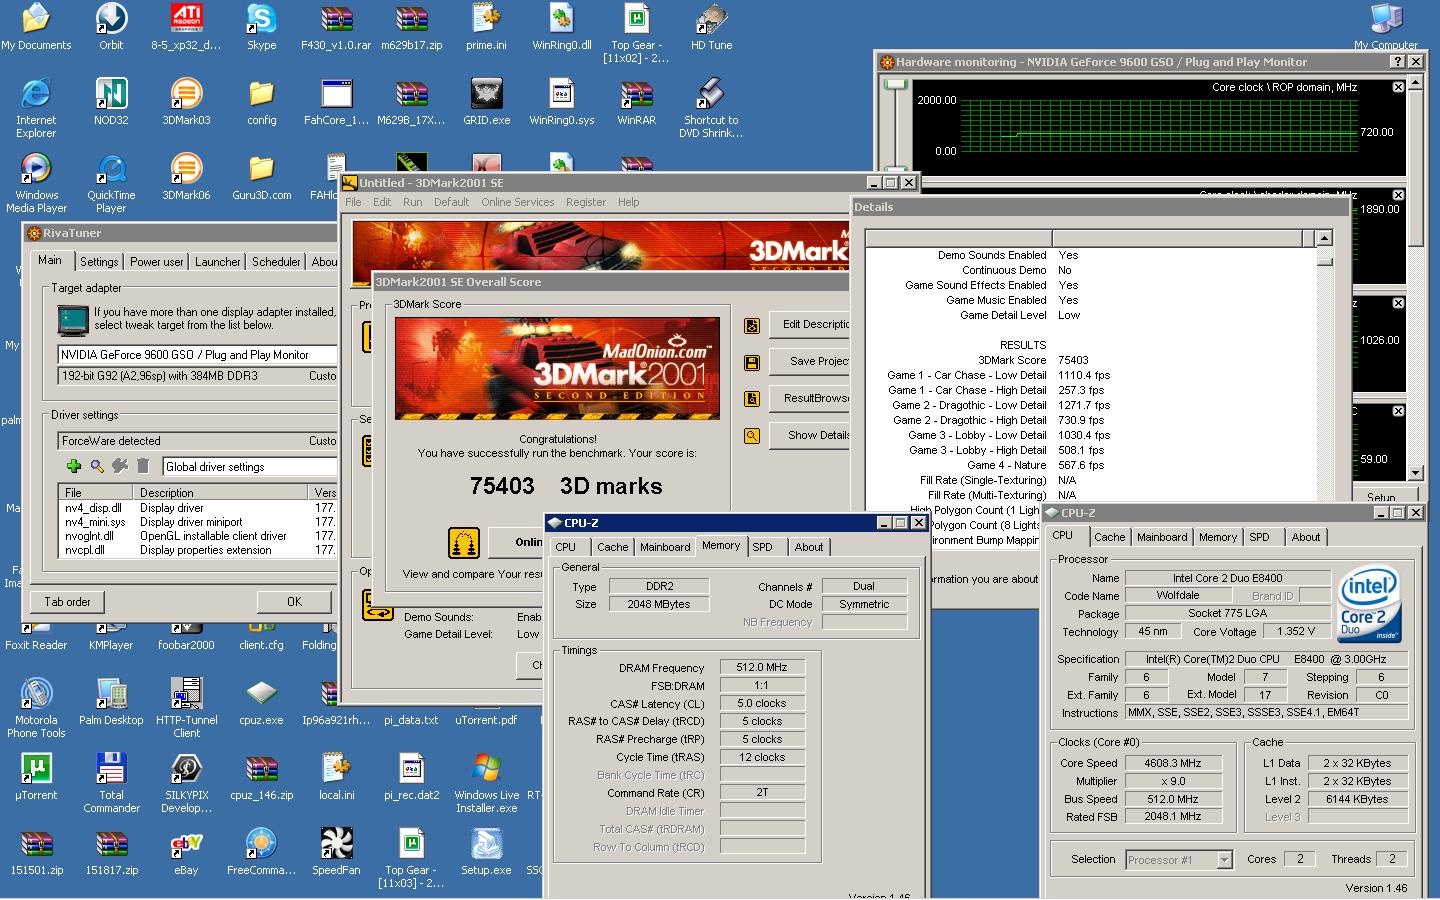Click the 3DMark Show Details magnifier icon
1440x900 pixels.
752,436
